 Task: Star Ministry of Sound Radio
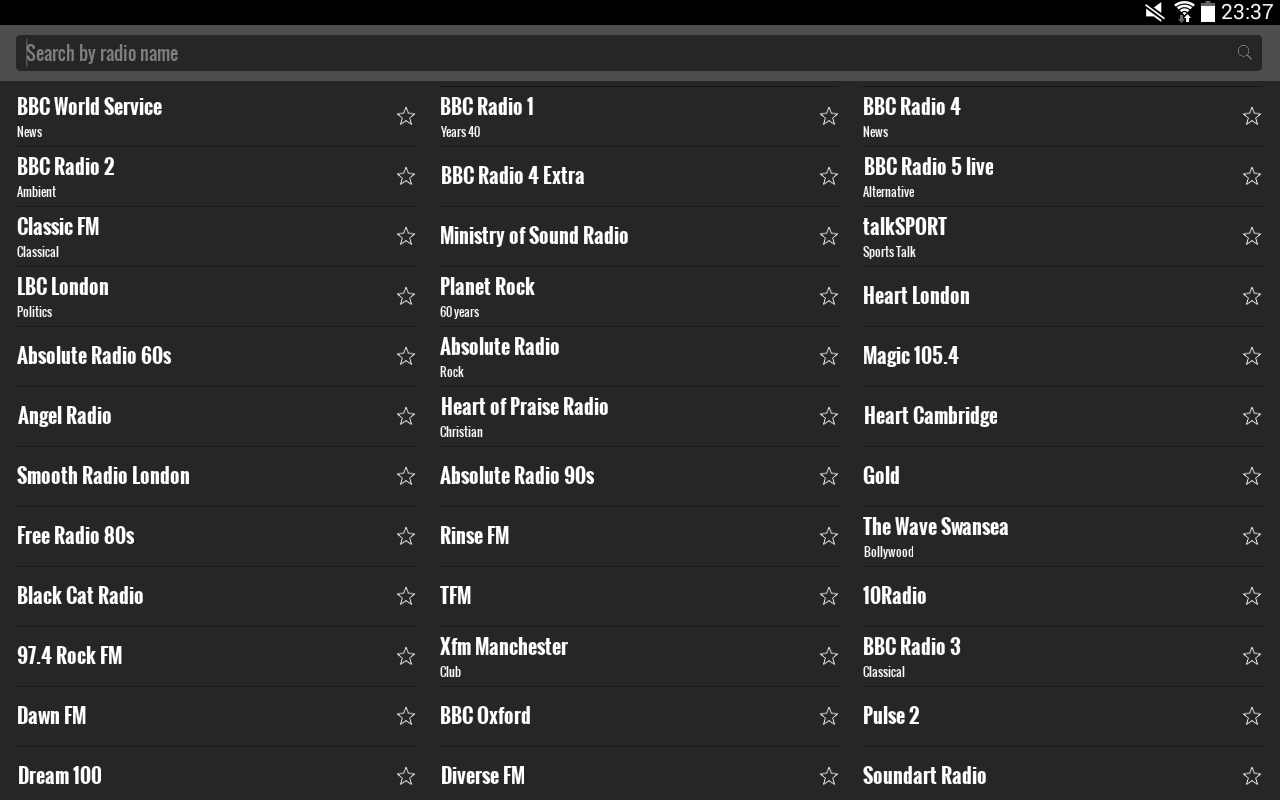[829, 236]
